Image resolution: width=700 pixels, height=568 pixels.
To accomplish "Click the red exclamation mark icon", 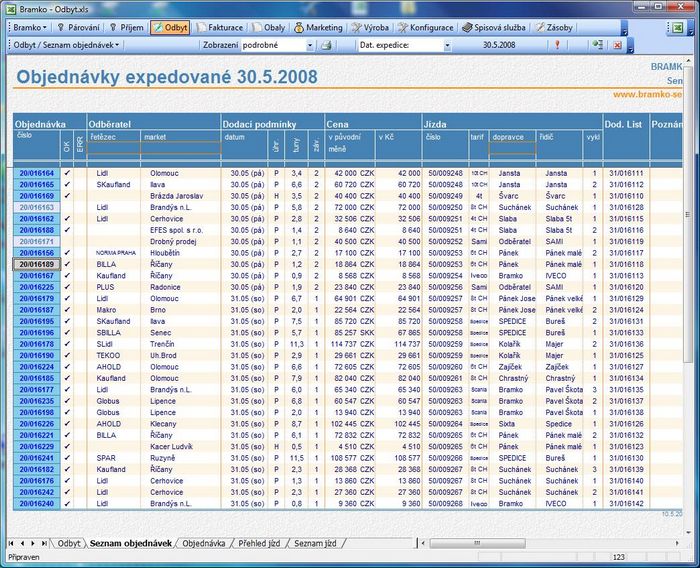I will pos(557,45).
